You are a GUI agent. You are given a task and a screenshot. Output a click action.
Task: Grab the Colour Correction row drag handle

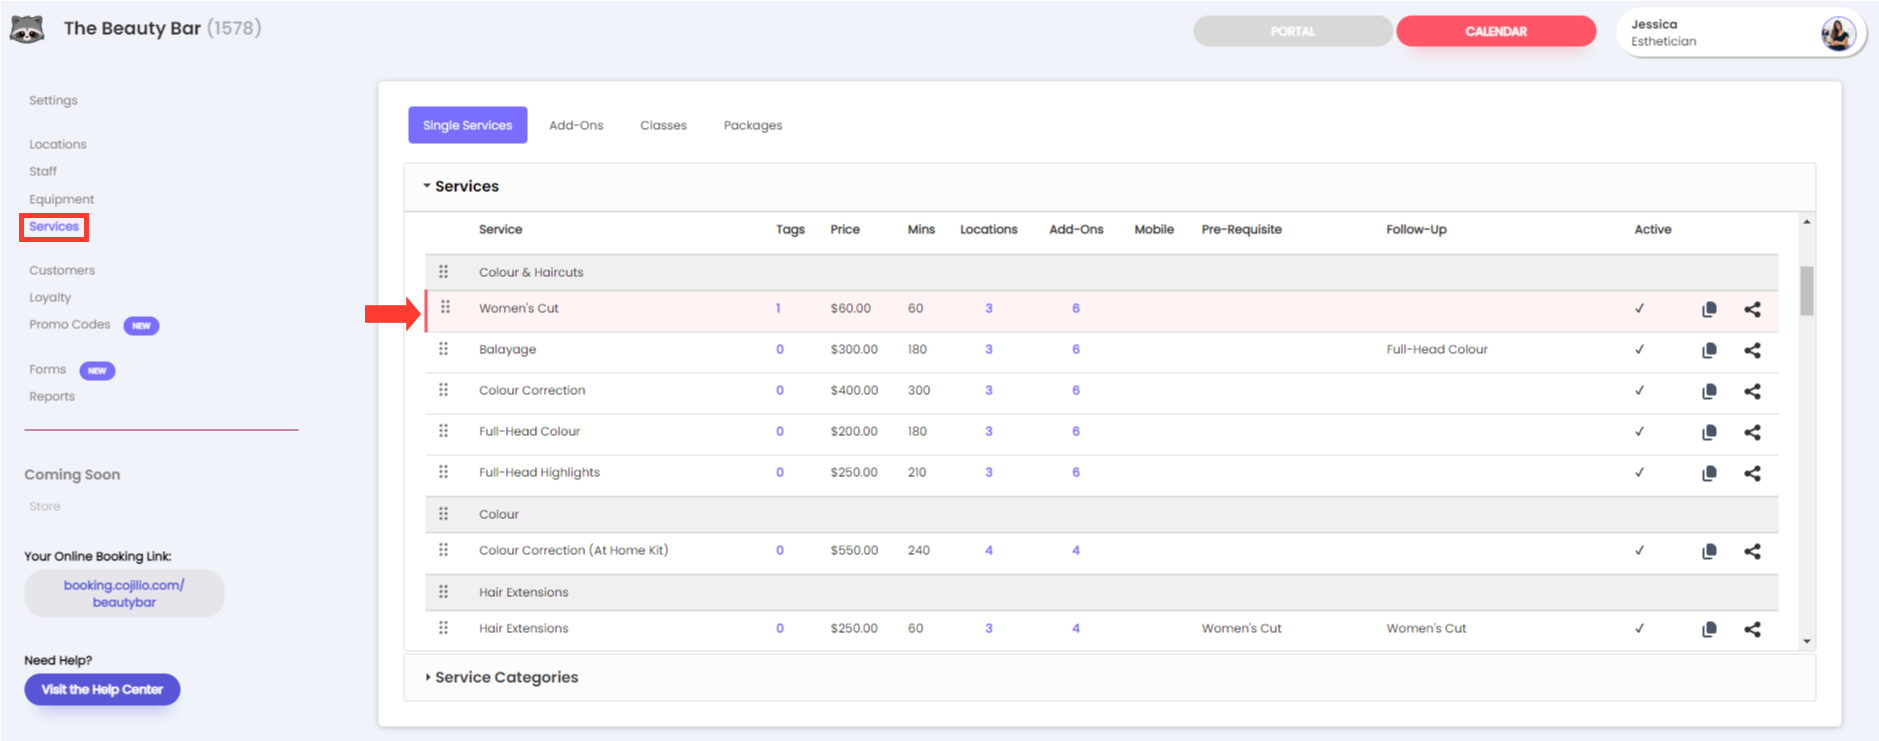(x=443, y=389)
